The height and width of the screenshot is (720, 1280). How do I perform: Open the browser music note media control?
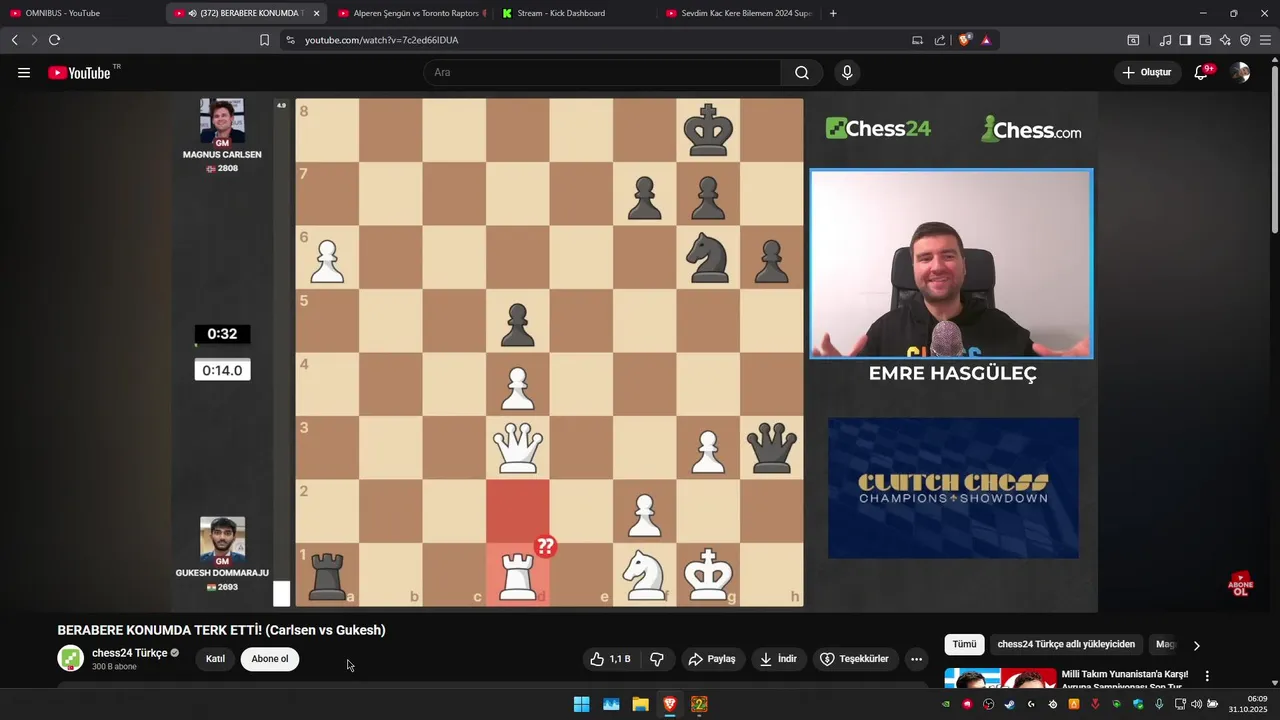(1165, 40)
